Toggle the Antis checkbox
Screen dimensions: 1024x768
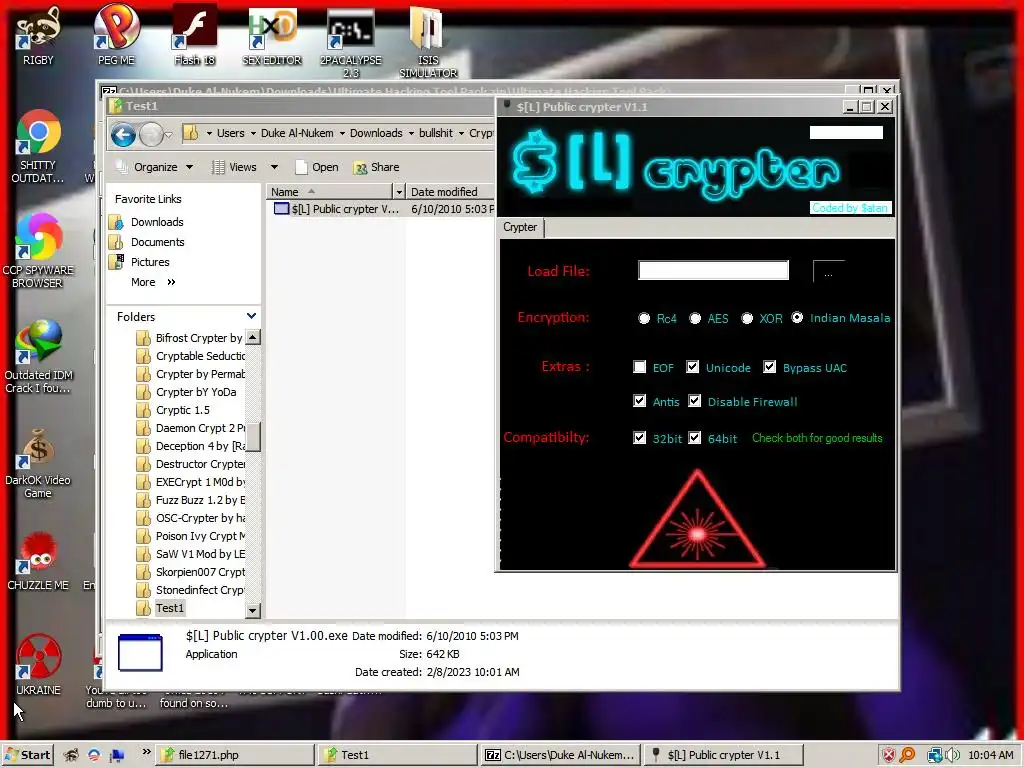(x=639, y=401)
